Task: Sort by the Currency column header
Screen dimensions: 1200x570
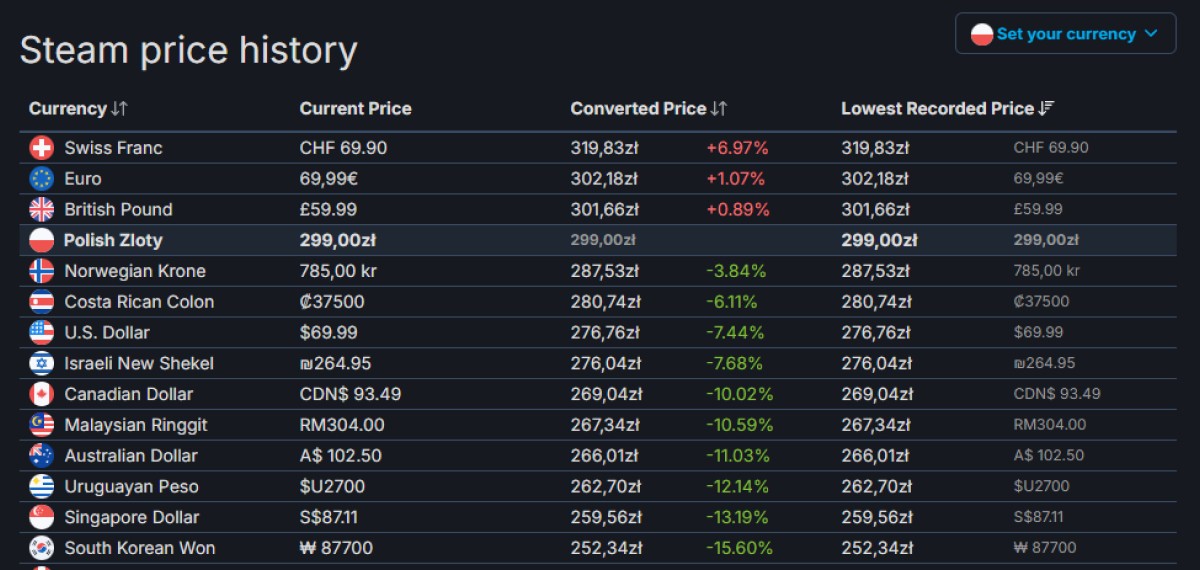Action: [x=78, y=108]
